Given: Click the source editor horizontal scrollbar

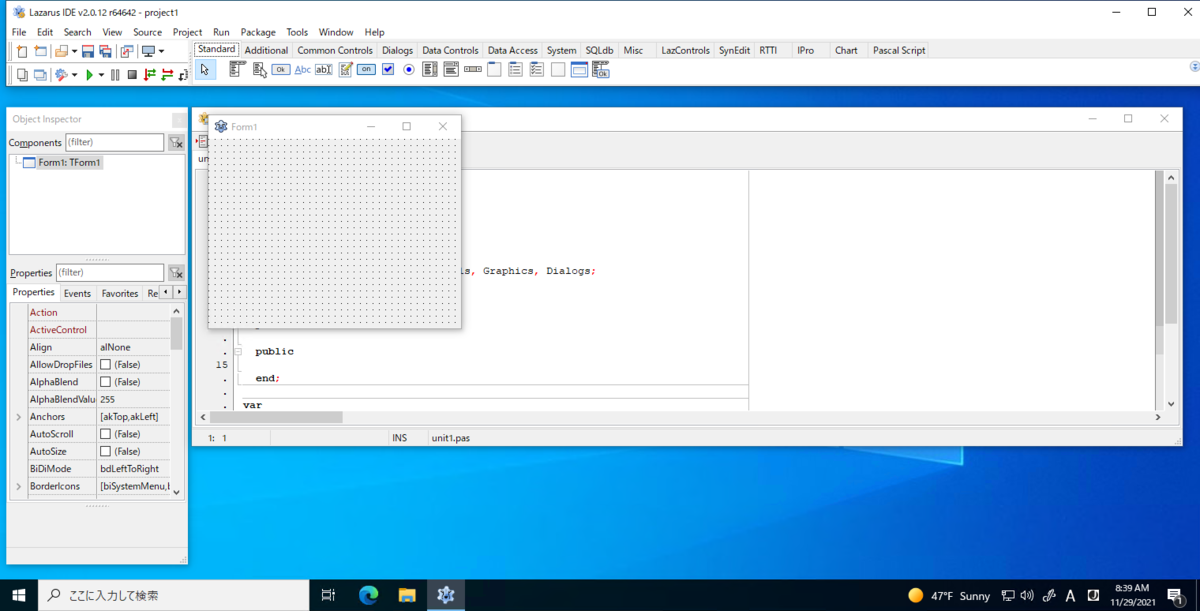Looking at the screenshot, I should (681, 417).
